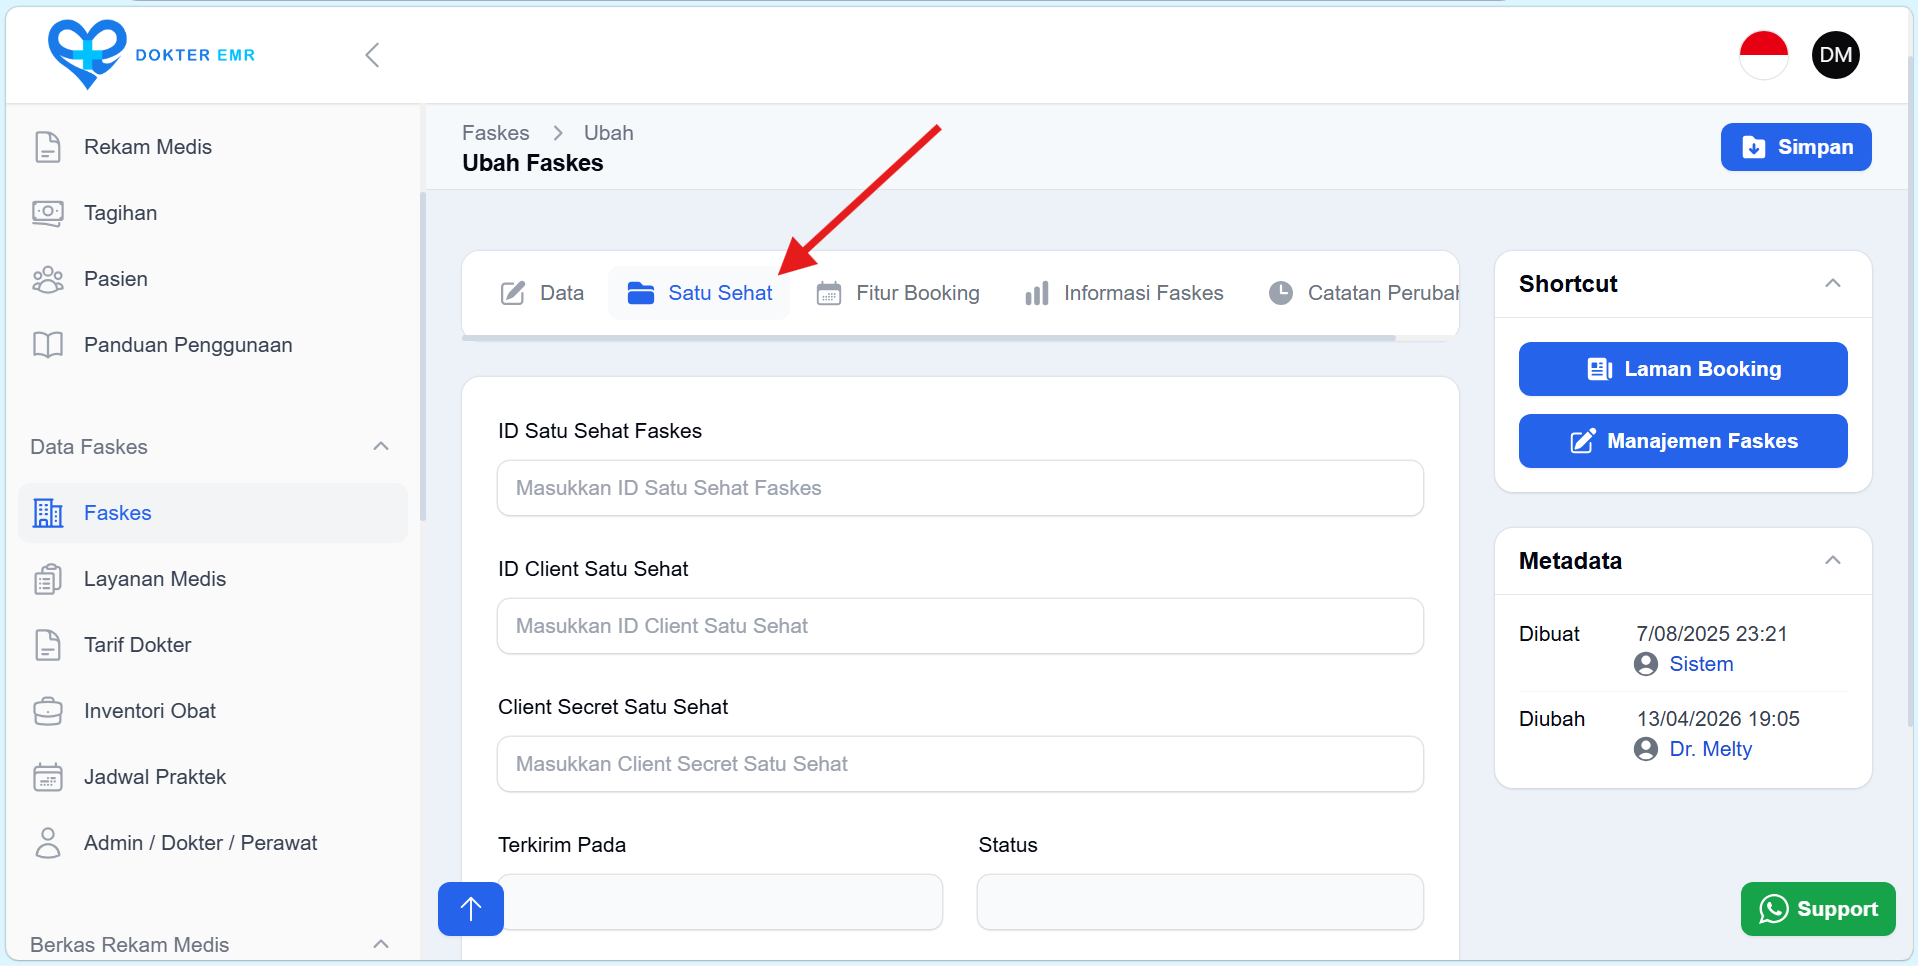
Task: Click the Pasien people icon
Action: click(48, 279)
